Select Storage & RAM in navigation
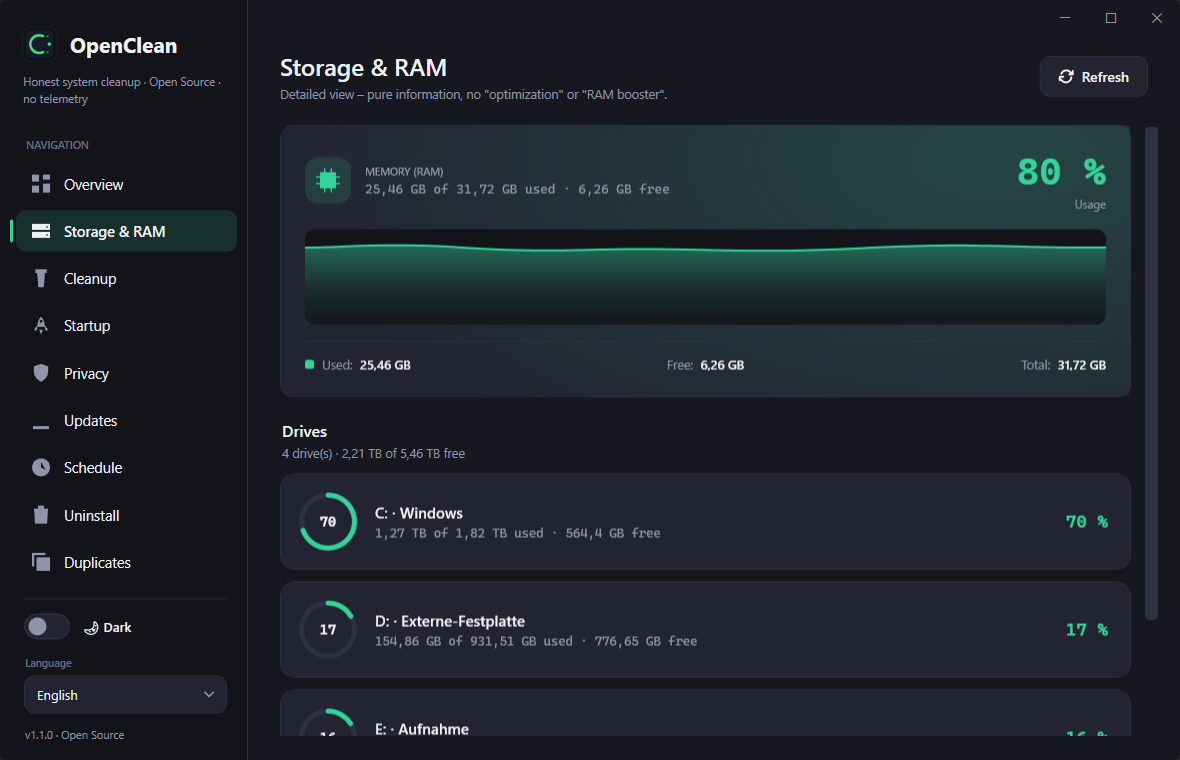Screen dimensions: 1180x760 coord(126,231)
